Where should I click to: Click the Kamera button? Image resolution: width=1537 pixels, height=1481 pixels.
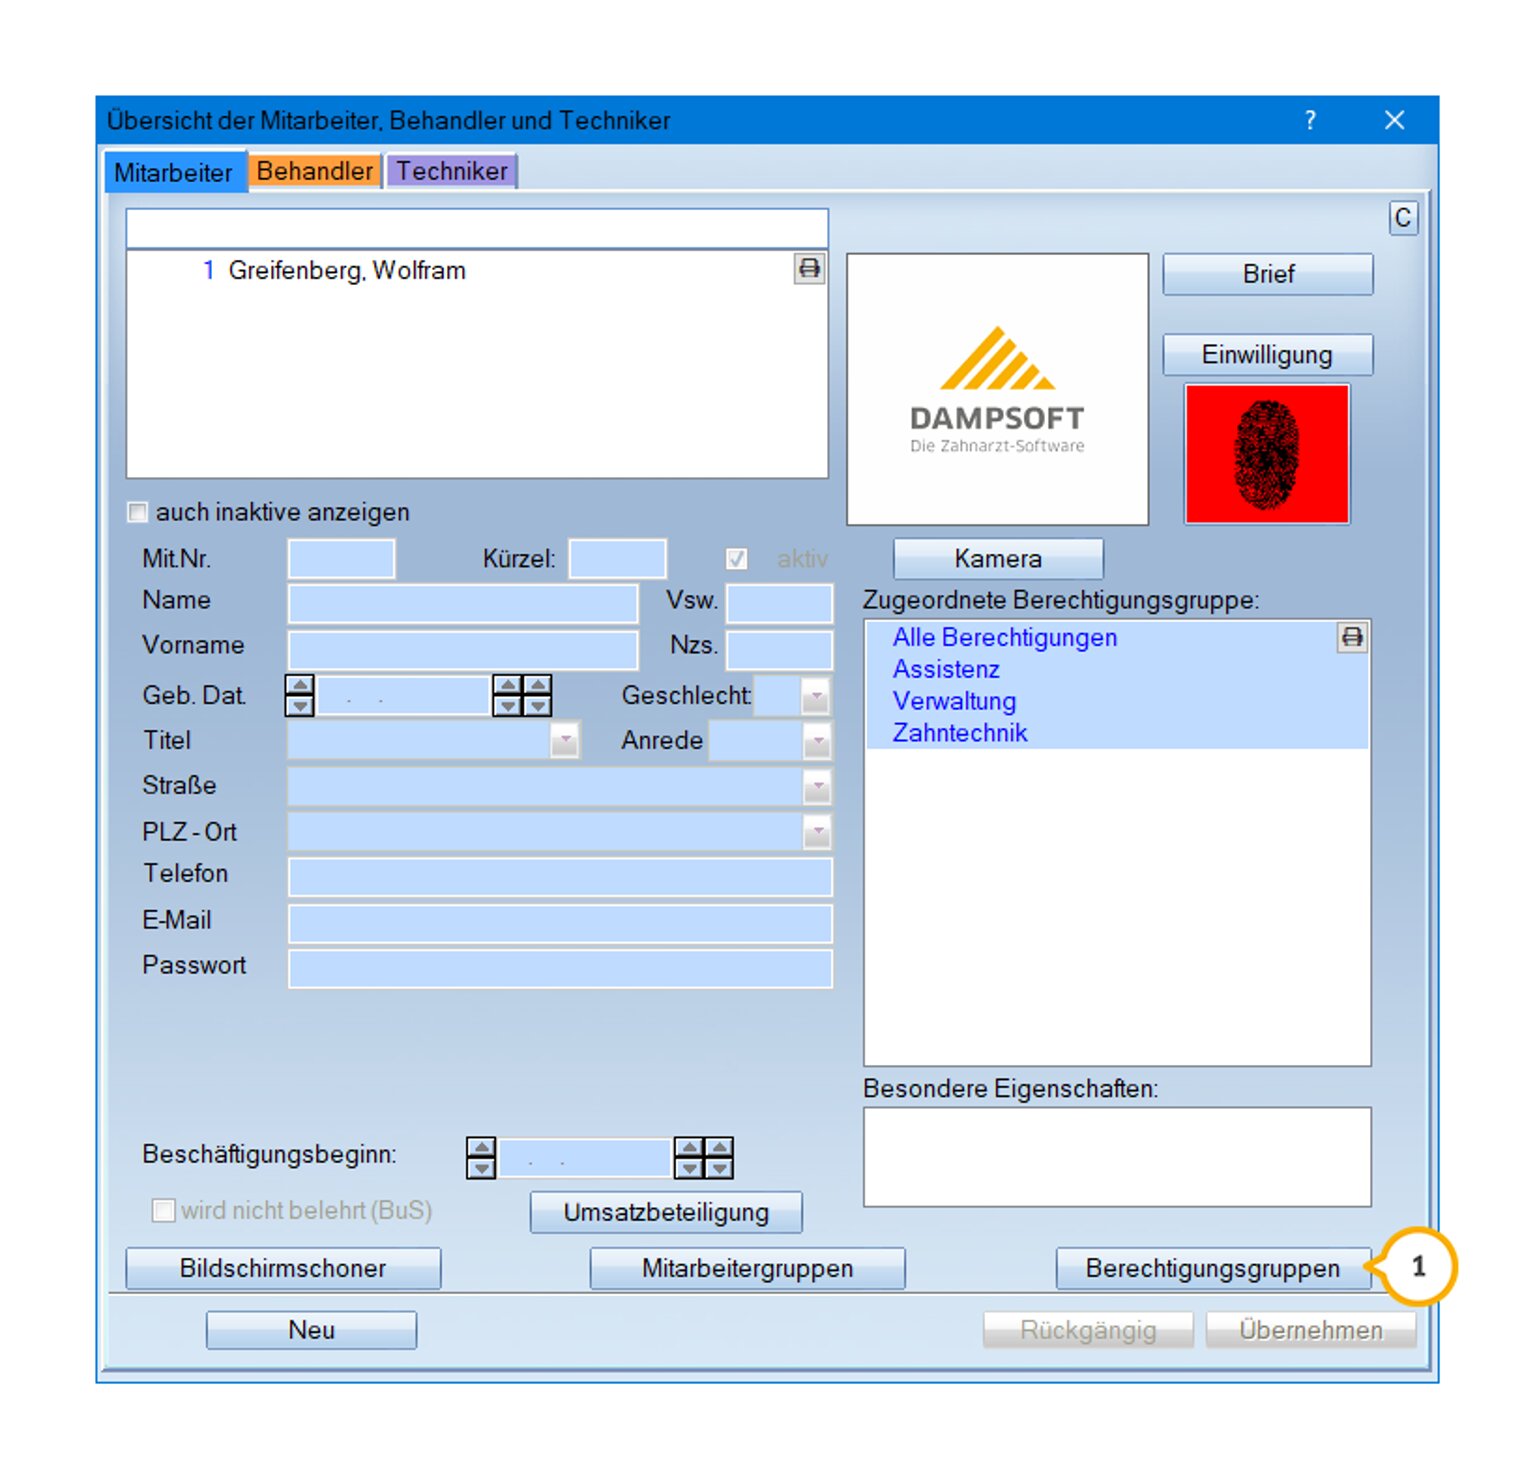pos(998,558)
